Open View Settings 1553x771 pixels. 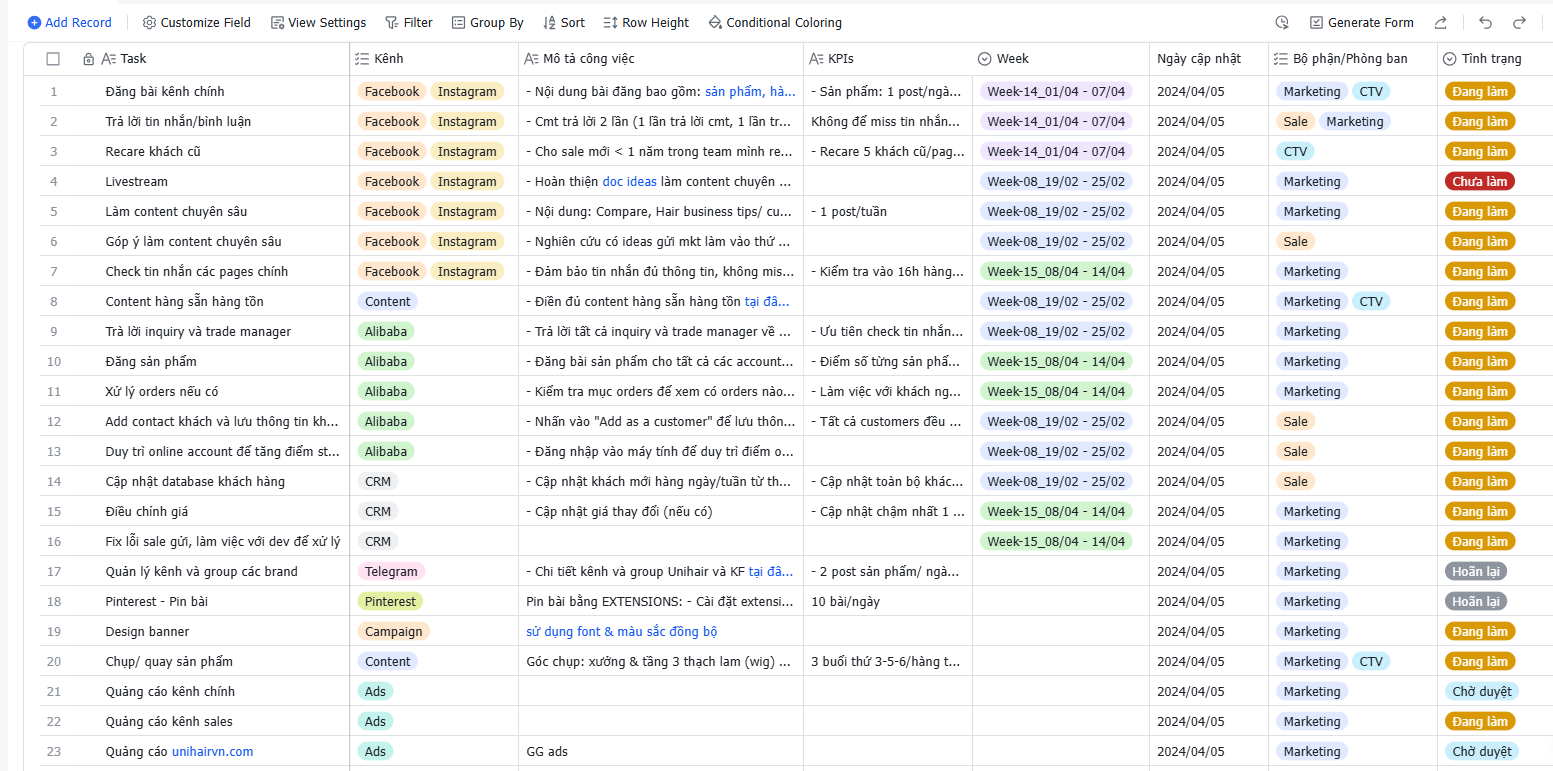tap(318, 22)
